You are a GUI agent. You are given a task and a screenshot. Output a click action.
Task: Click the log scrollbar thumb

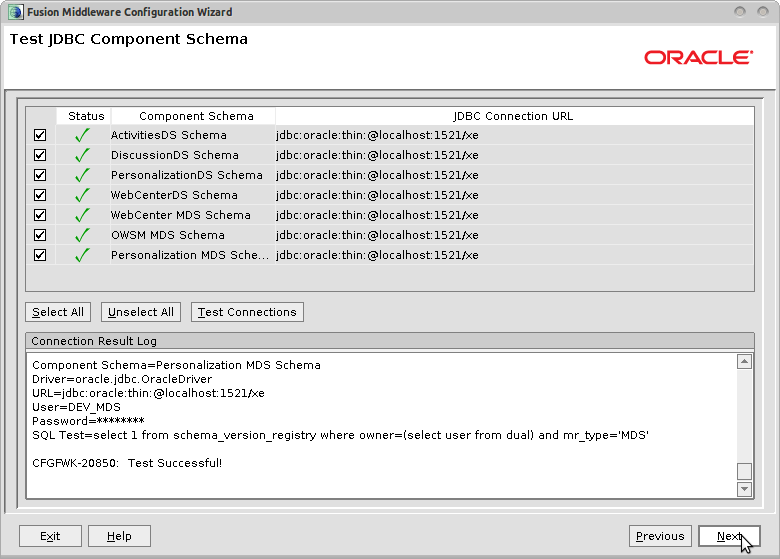(744, 471)
